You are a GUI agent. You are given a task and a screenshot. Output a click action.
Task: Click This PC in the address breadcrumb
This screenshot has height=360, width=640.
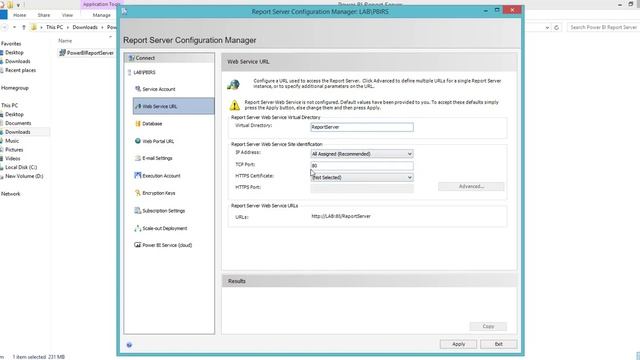[54, 27]
